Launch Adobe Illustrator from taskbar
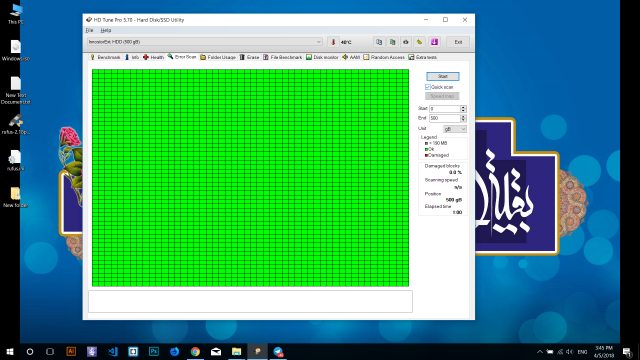Screen dimensions: 640x360 tap(71, 351)
